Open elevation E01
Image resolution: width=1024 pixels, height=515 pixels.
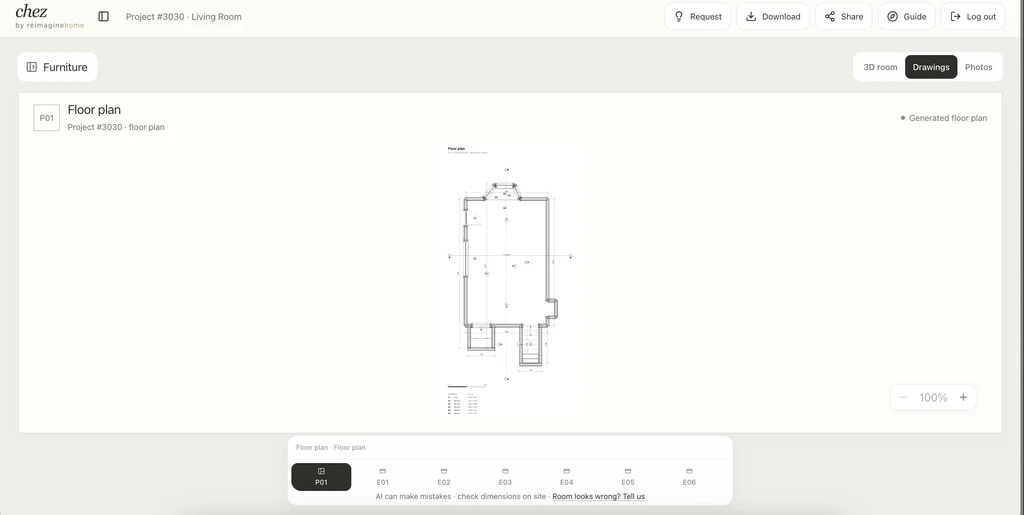tap(383, 477)
